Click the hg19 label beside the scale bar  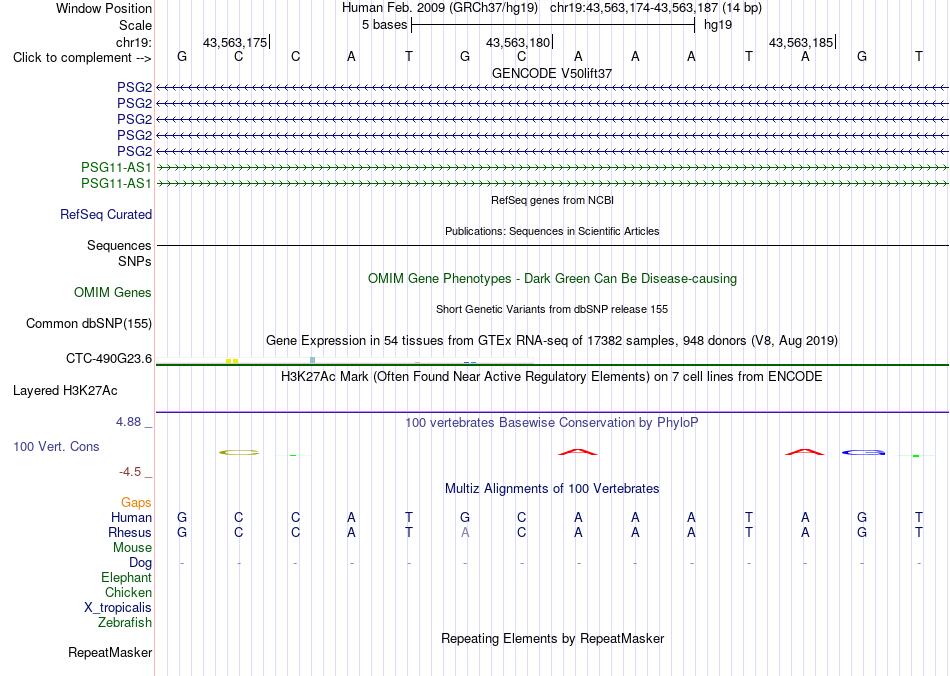click(x=718, y=25)
